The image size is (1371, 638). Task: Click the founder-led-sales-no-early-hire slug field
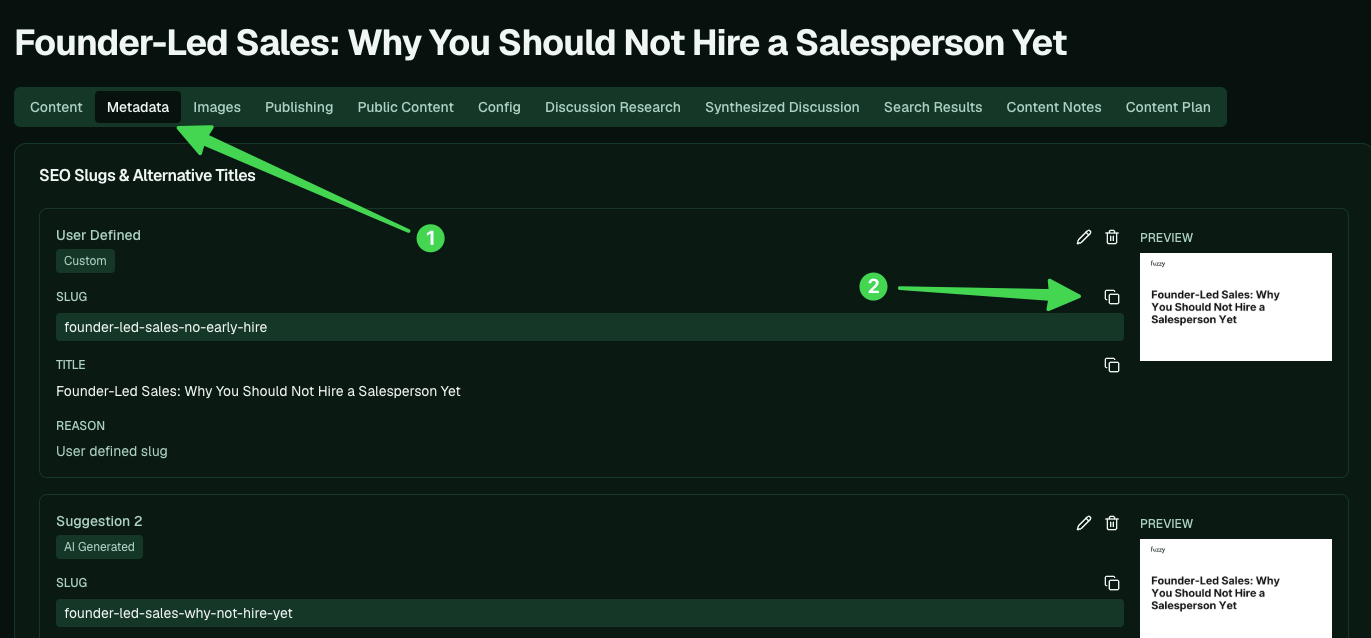coord(590,327)
